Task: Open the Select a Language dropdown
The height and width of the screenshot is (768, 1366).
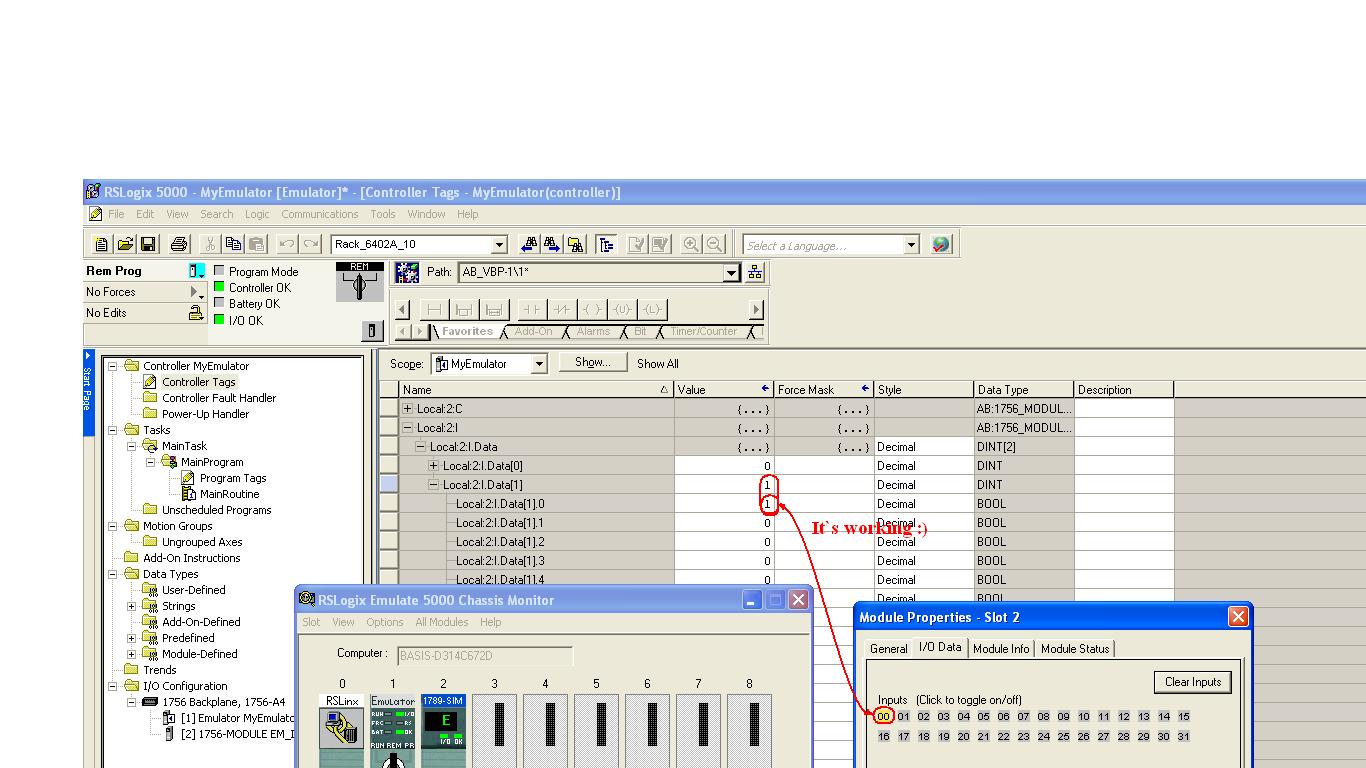Action: coord(911,245)
